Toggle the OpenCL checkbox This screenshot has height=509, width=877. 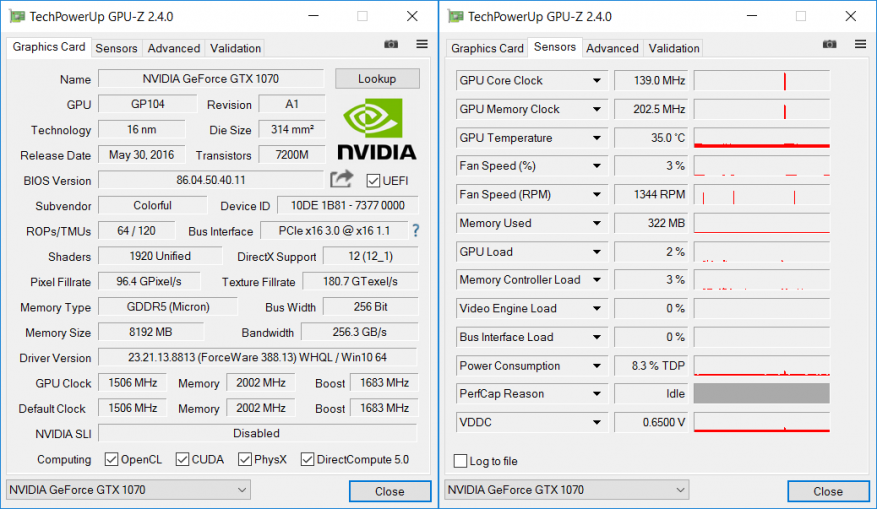[112, 460]
